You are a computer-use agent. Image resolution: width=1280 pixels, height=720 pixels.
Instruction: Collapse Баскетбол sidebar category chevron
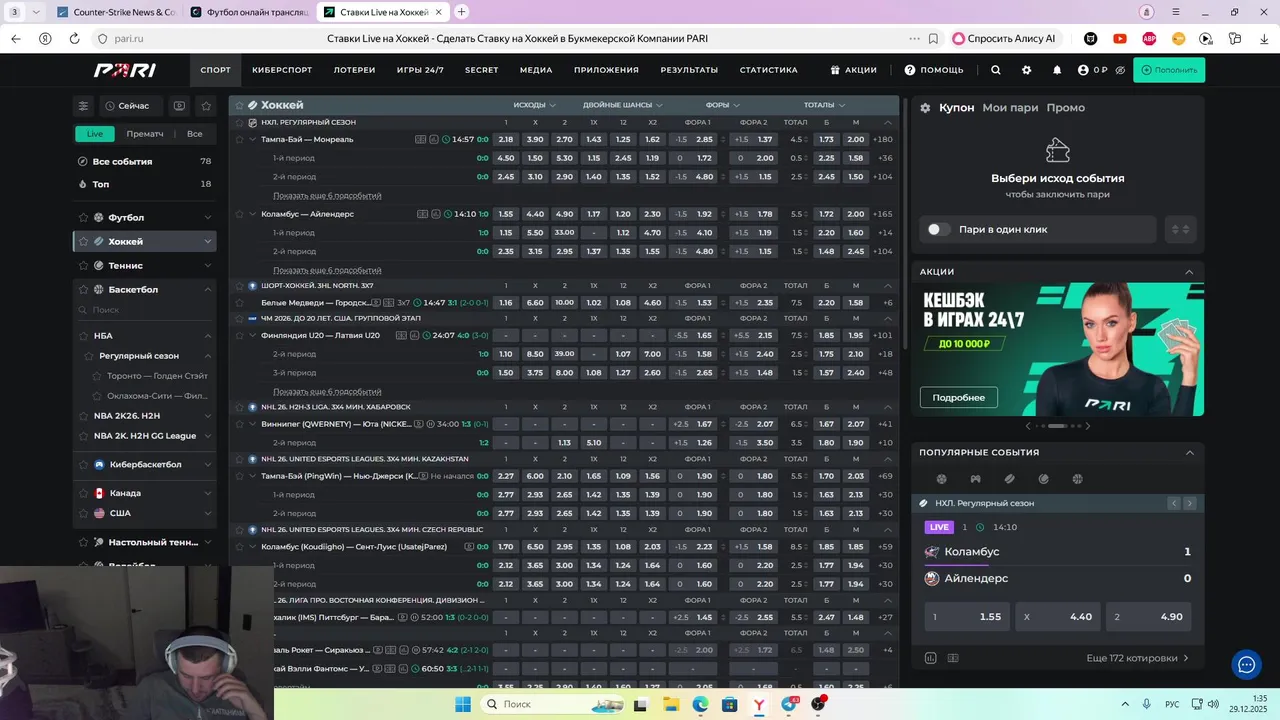coord(208,290)
